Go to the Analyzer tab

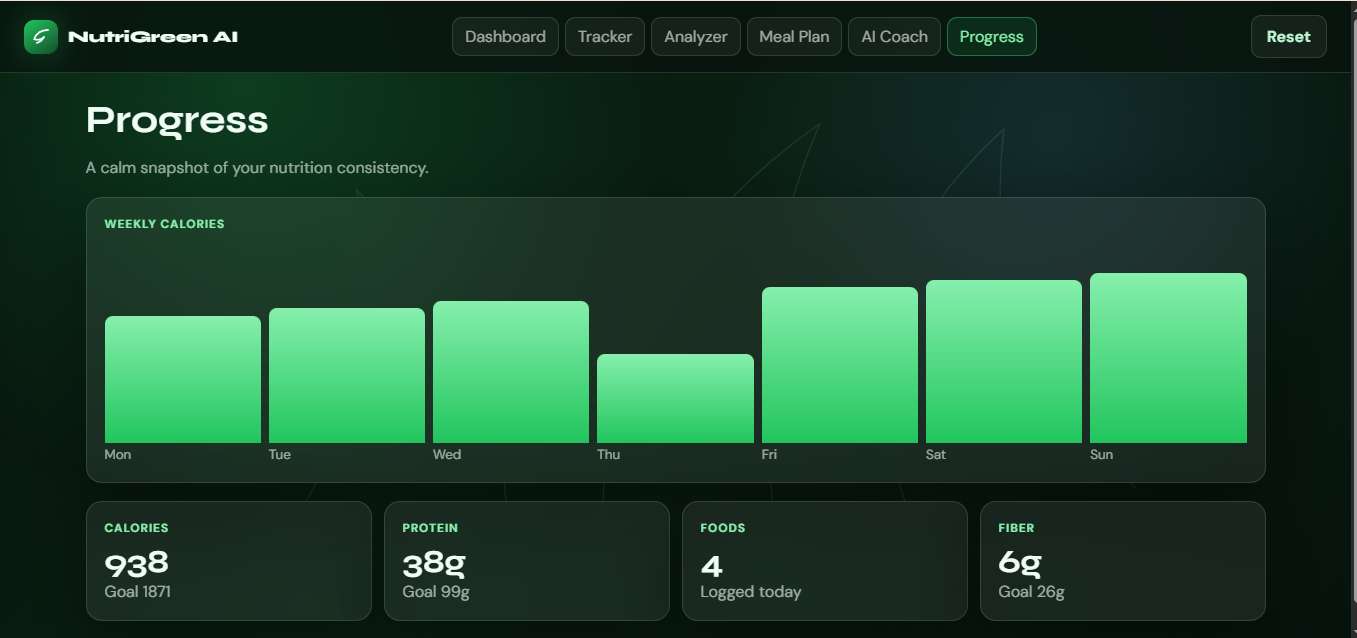696,37
